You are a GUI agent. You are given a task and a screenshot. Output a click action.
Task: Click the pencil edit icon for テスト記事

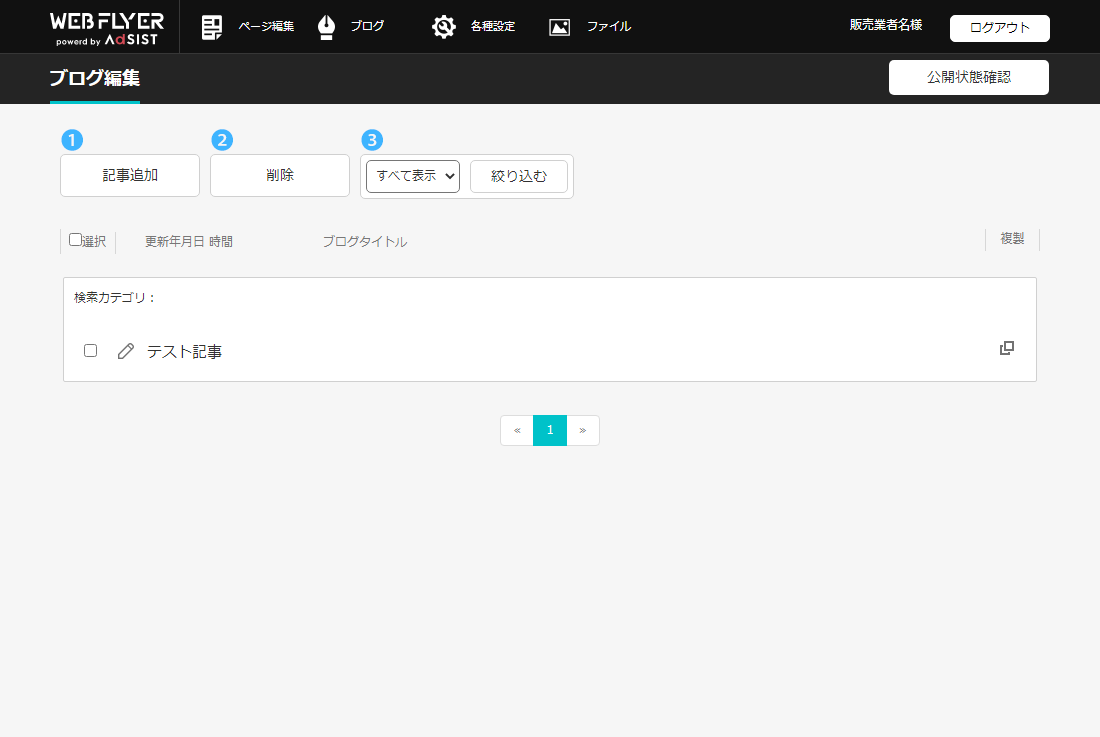pyautogui.click(x=125, y=351)
